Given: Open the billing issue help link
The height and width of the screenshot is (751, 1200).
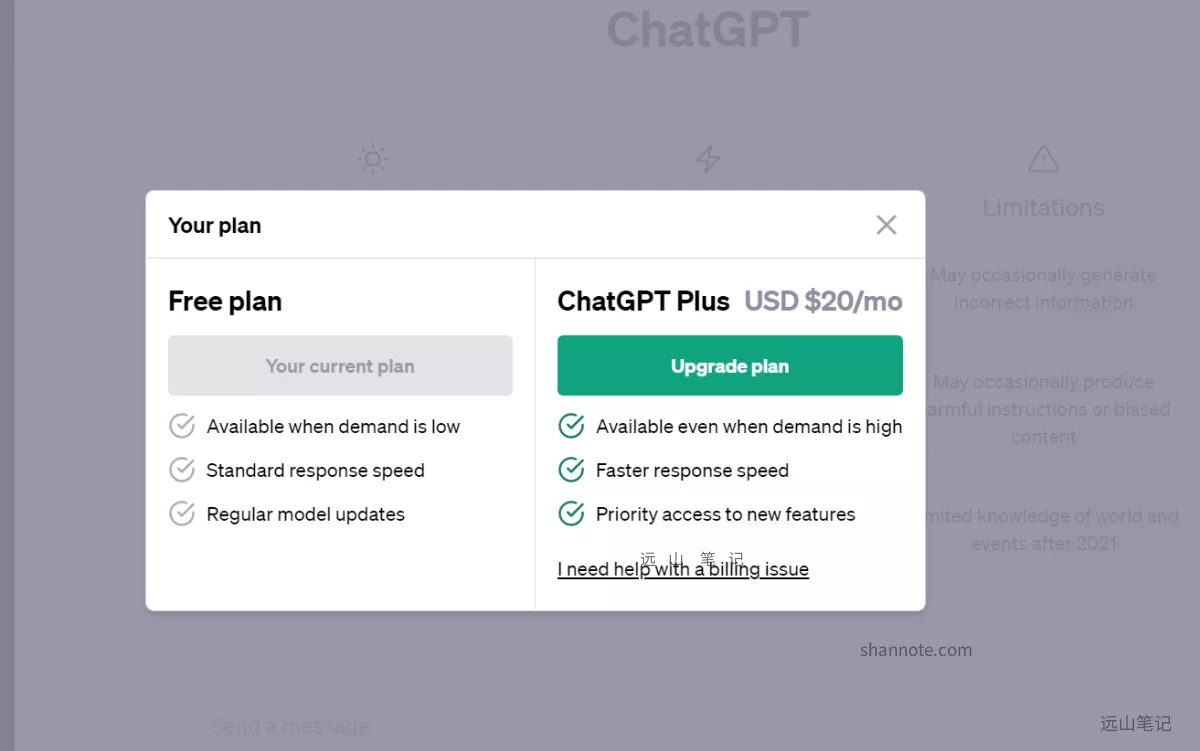Looking at the screenshot, I should [x=683, y=569].
